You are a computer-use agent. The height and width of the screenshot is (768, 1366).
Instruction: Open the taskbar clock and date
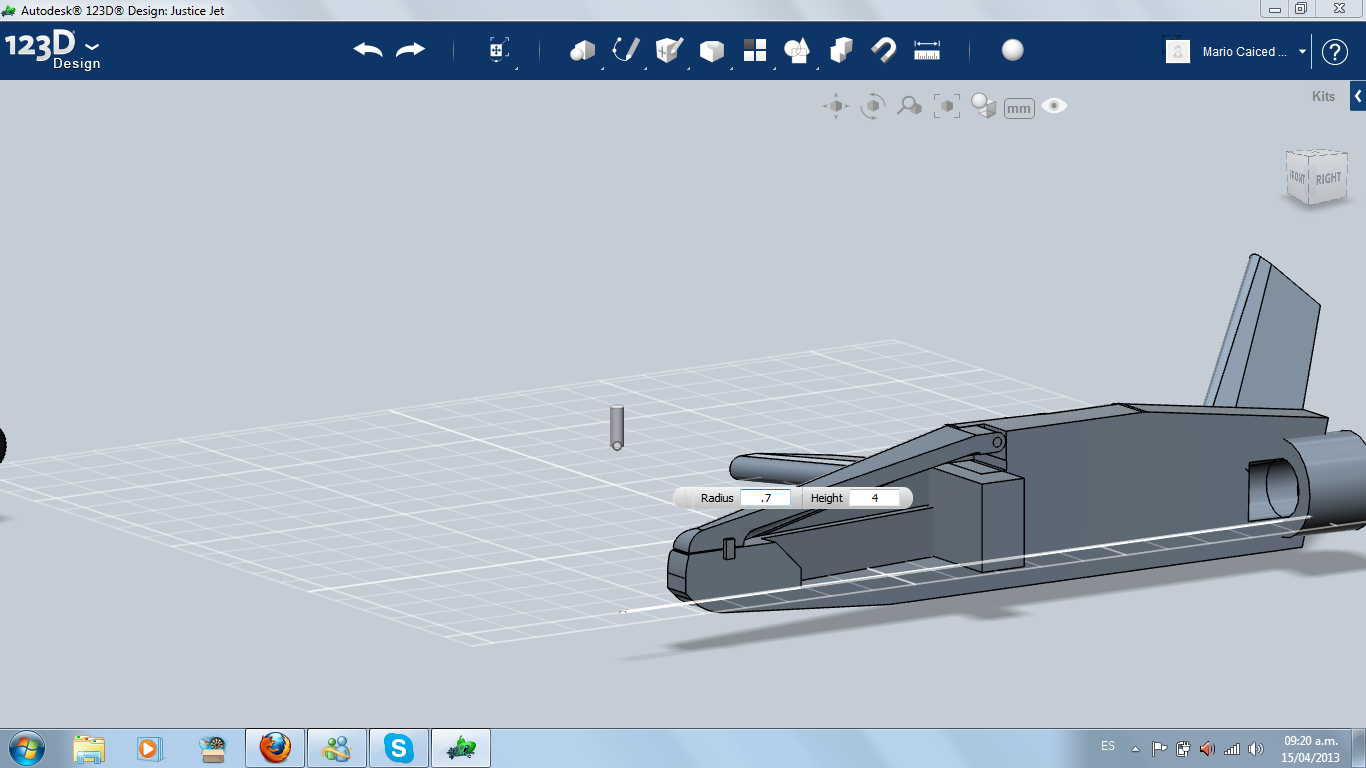[x=1310, y=748]
